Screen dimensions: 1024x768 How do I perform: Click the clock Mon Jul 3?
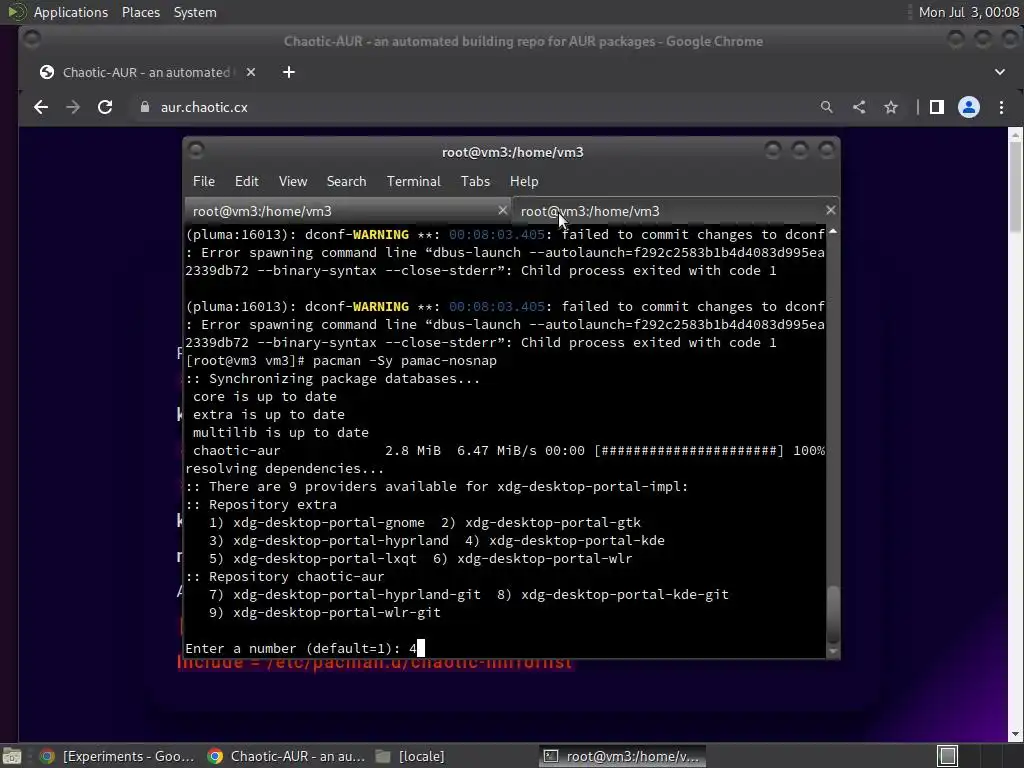click(968, 12)
